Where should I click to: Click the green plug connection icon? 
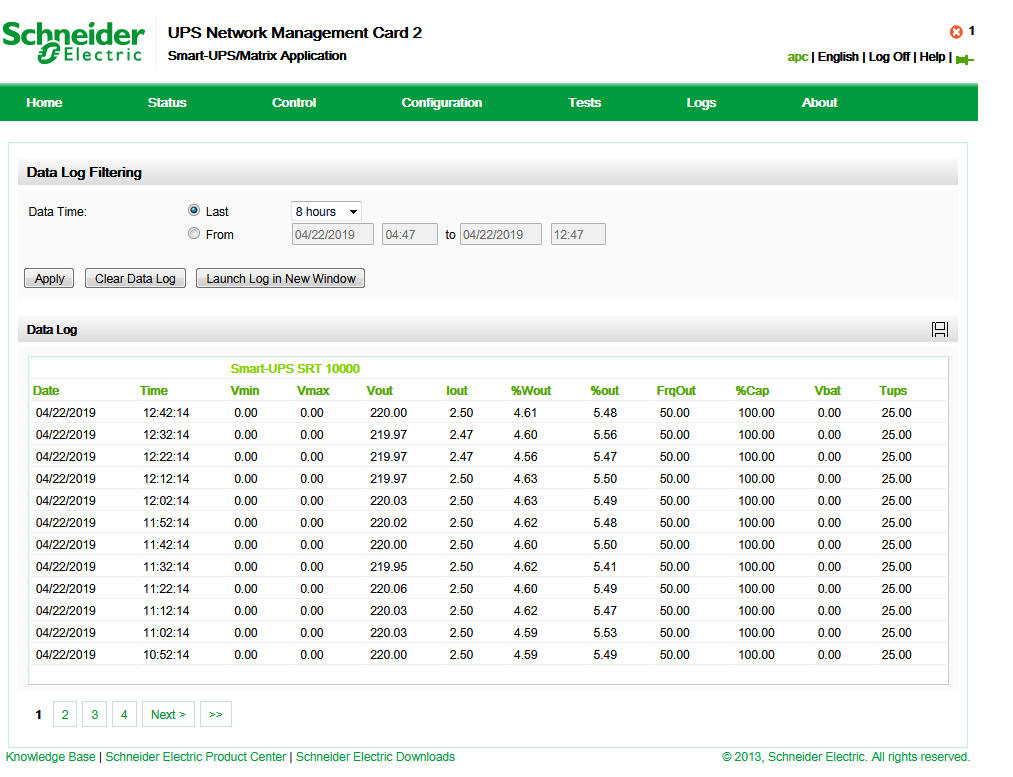pos(964,59)
